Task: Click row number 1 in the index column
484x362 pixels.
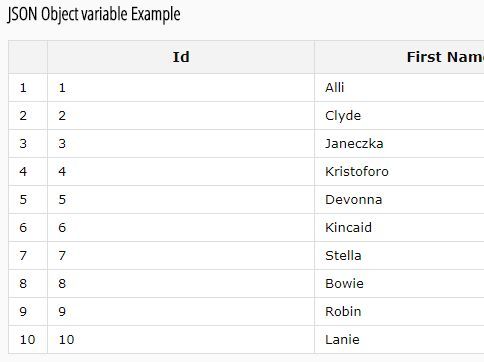Action: click(28, 88)
